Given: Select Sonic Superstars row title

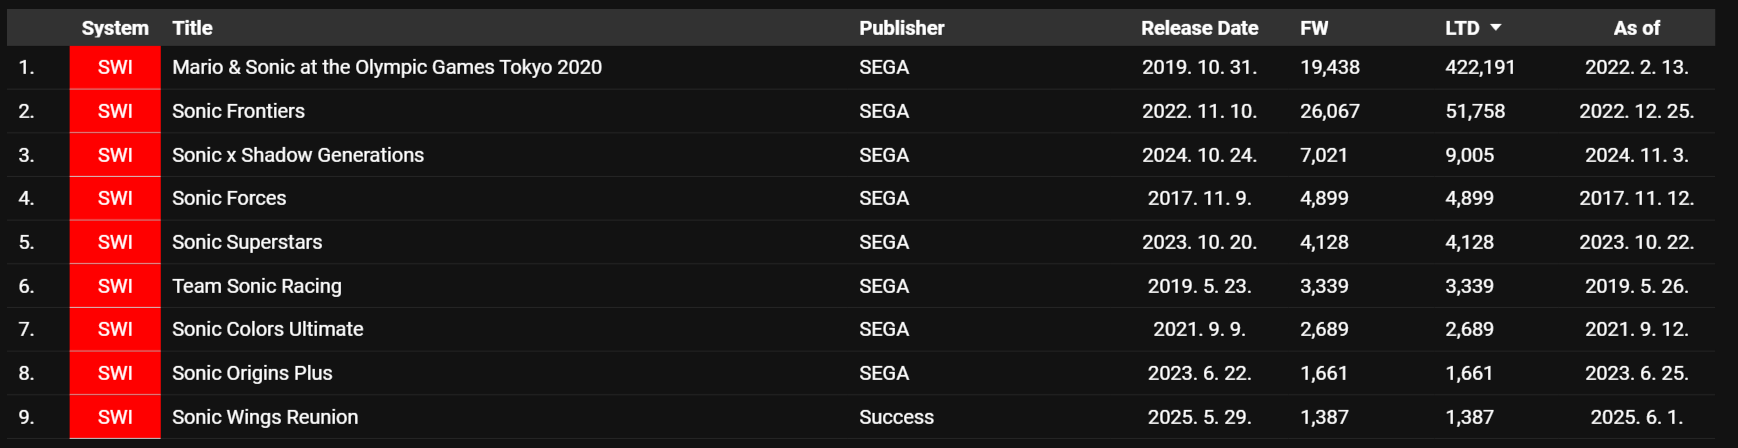Looking at the screenshot, I should coord(247,242).
